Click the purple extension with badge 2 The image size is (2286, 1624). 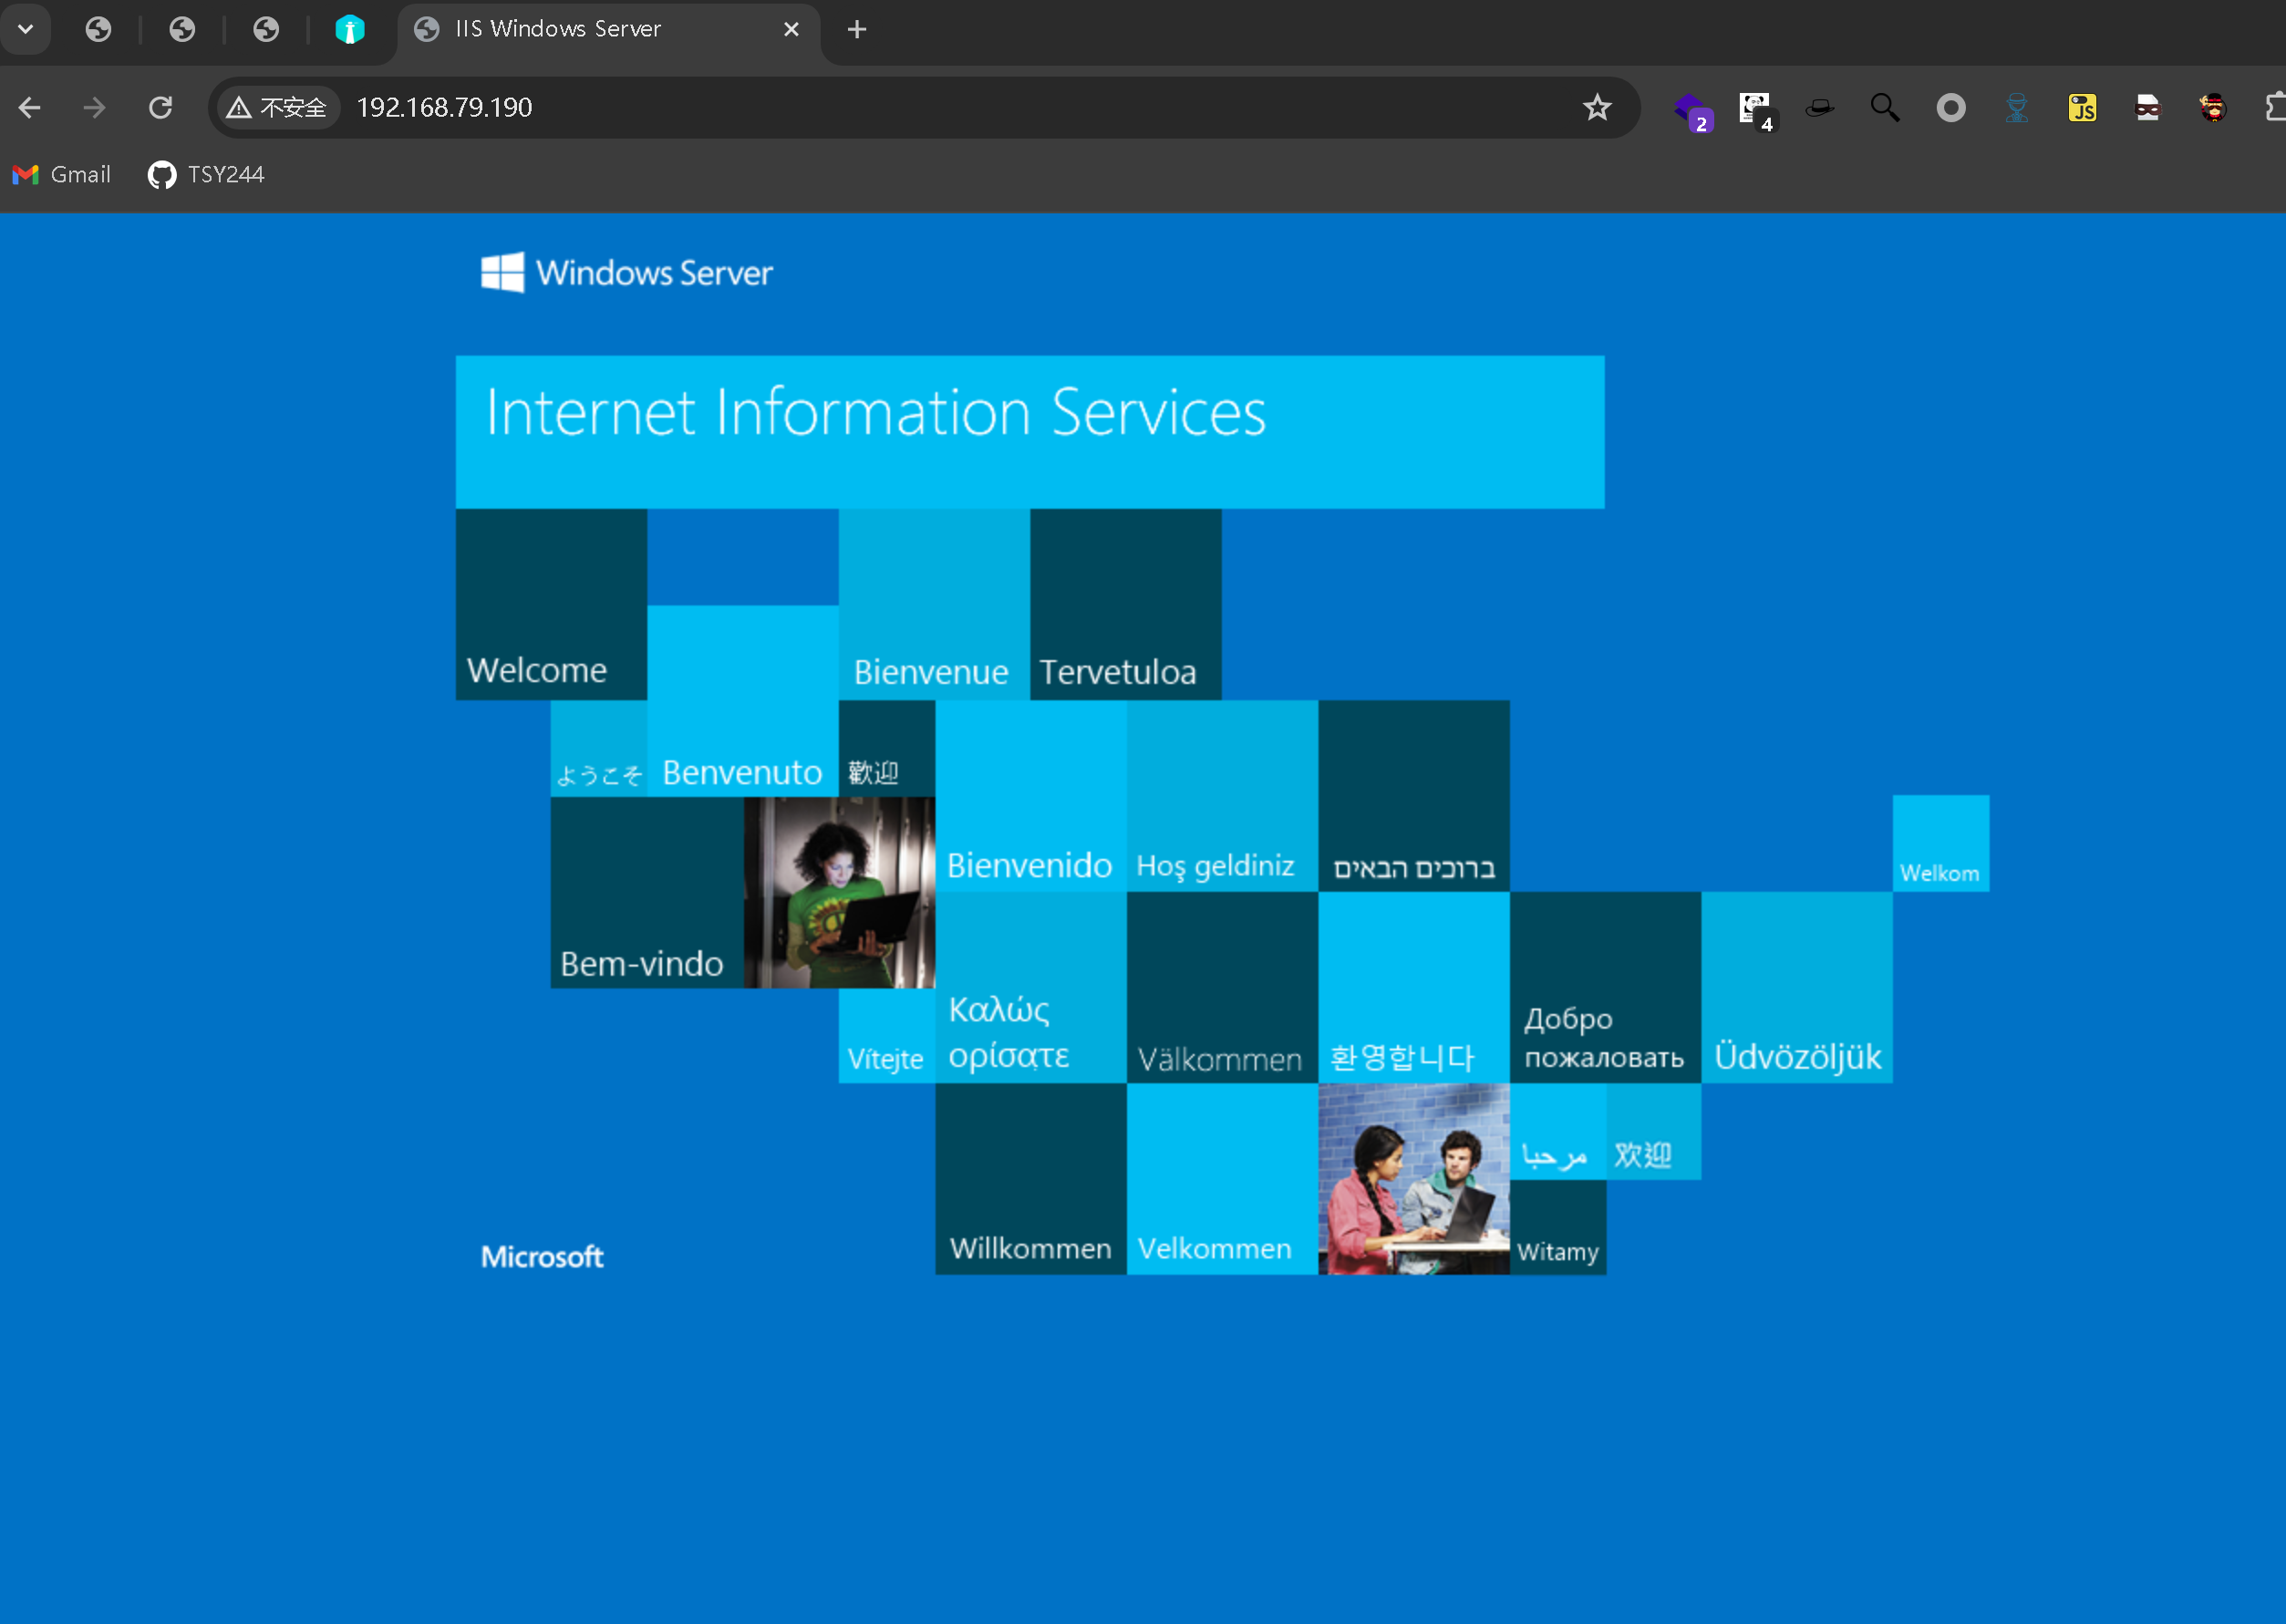pos(1691,108)
